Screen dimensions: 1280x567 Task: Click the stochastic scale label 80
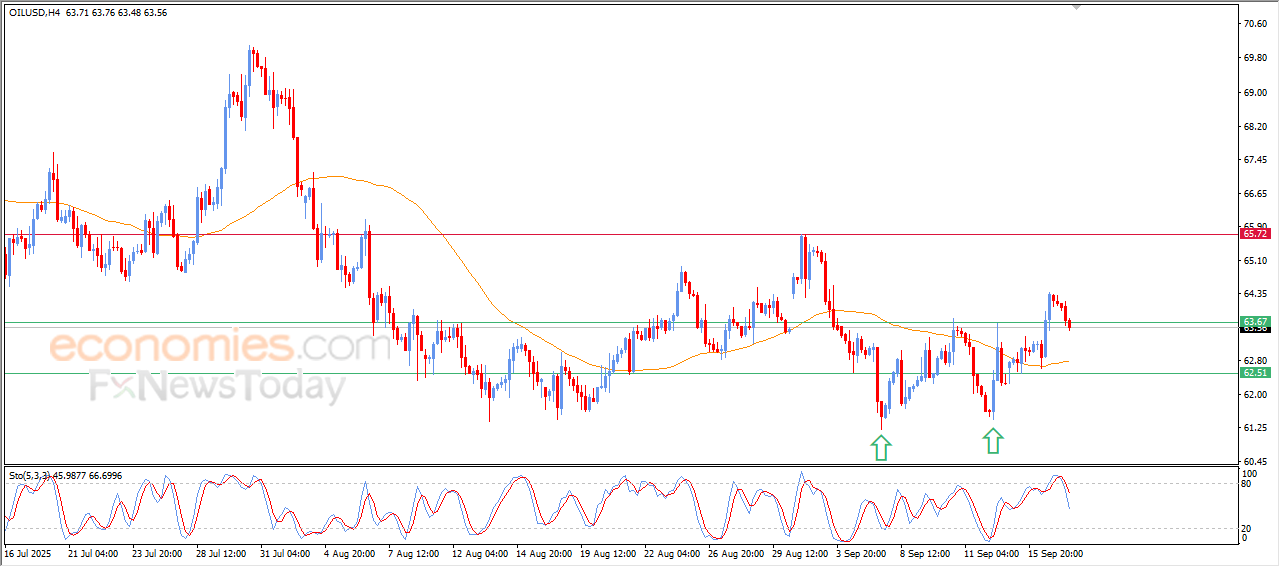click(x=1246, y=484)
